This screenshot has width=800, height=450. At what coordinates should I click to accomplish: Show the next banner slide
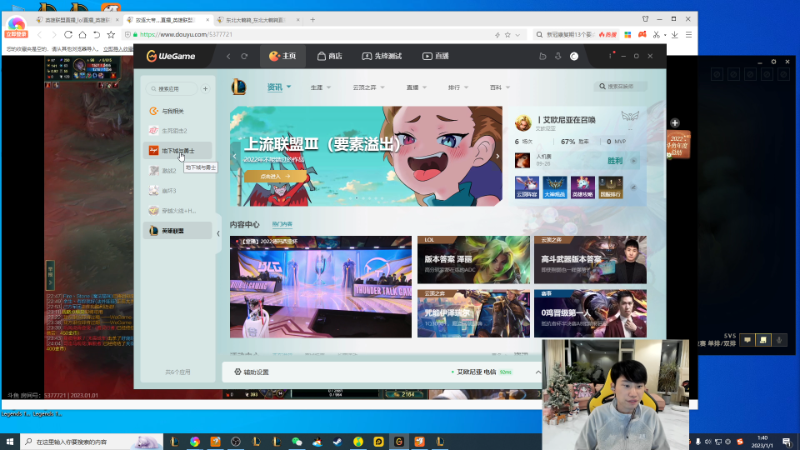(x=497, y=156)
